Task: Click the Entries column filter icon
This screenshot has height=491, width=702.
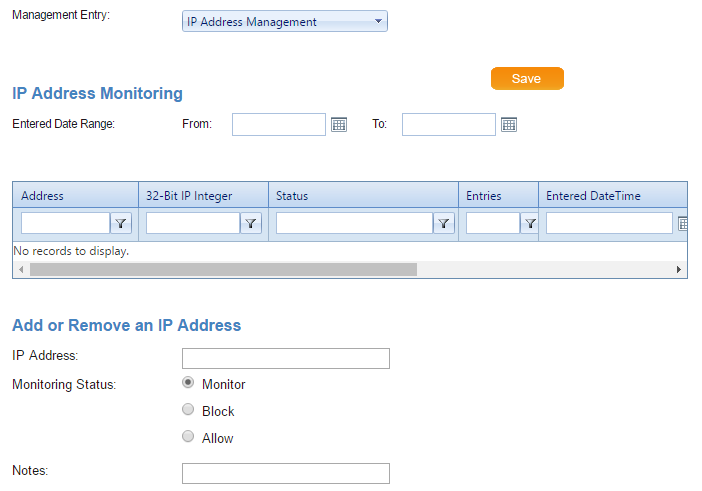Action: click(x=530, y=224)
